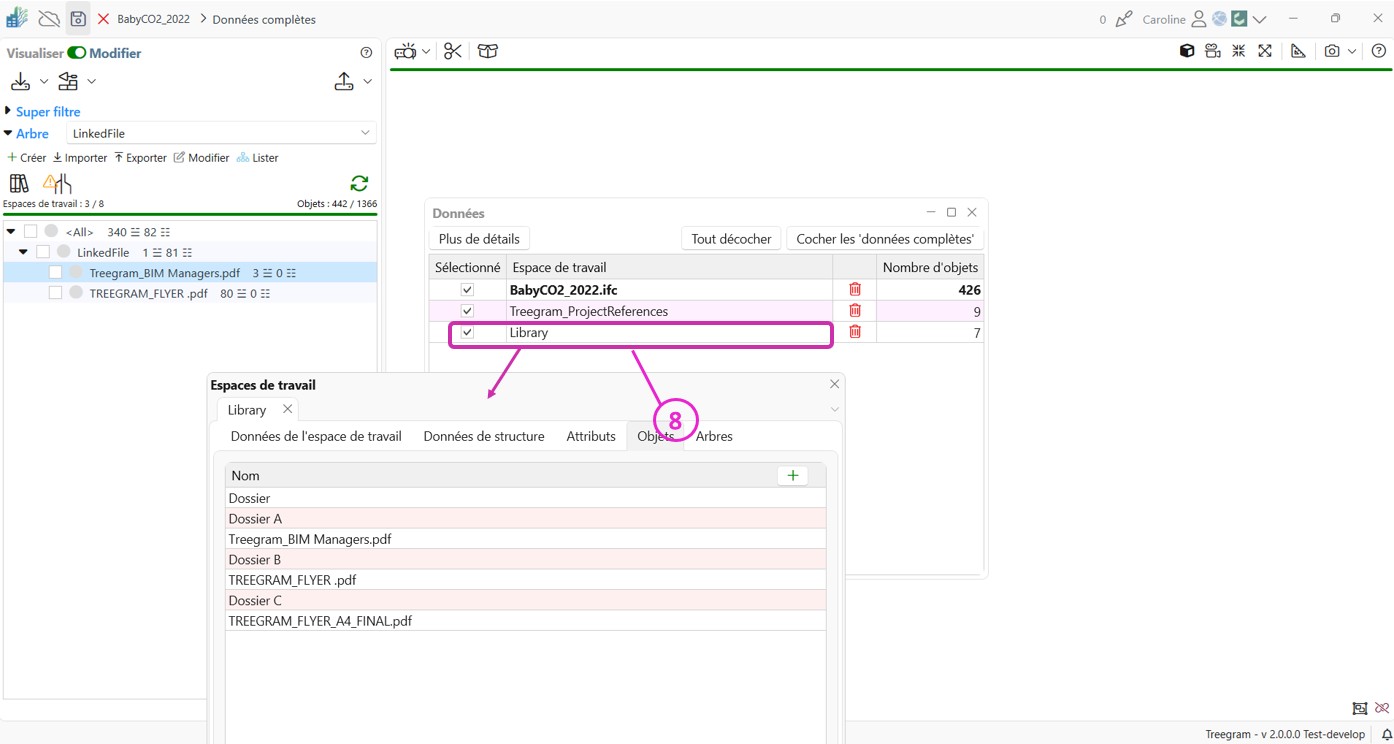Switch to the Attributs tab
The image size is (1394, 744).
(x=590, y=436)
